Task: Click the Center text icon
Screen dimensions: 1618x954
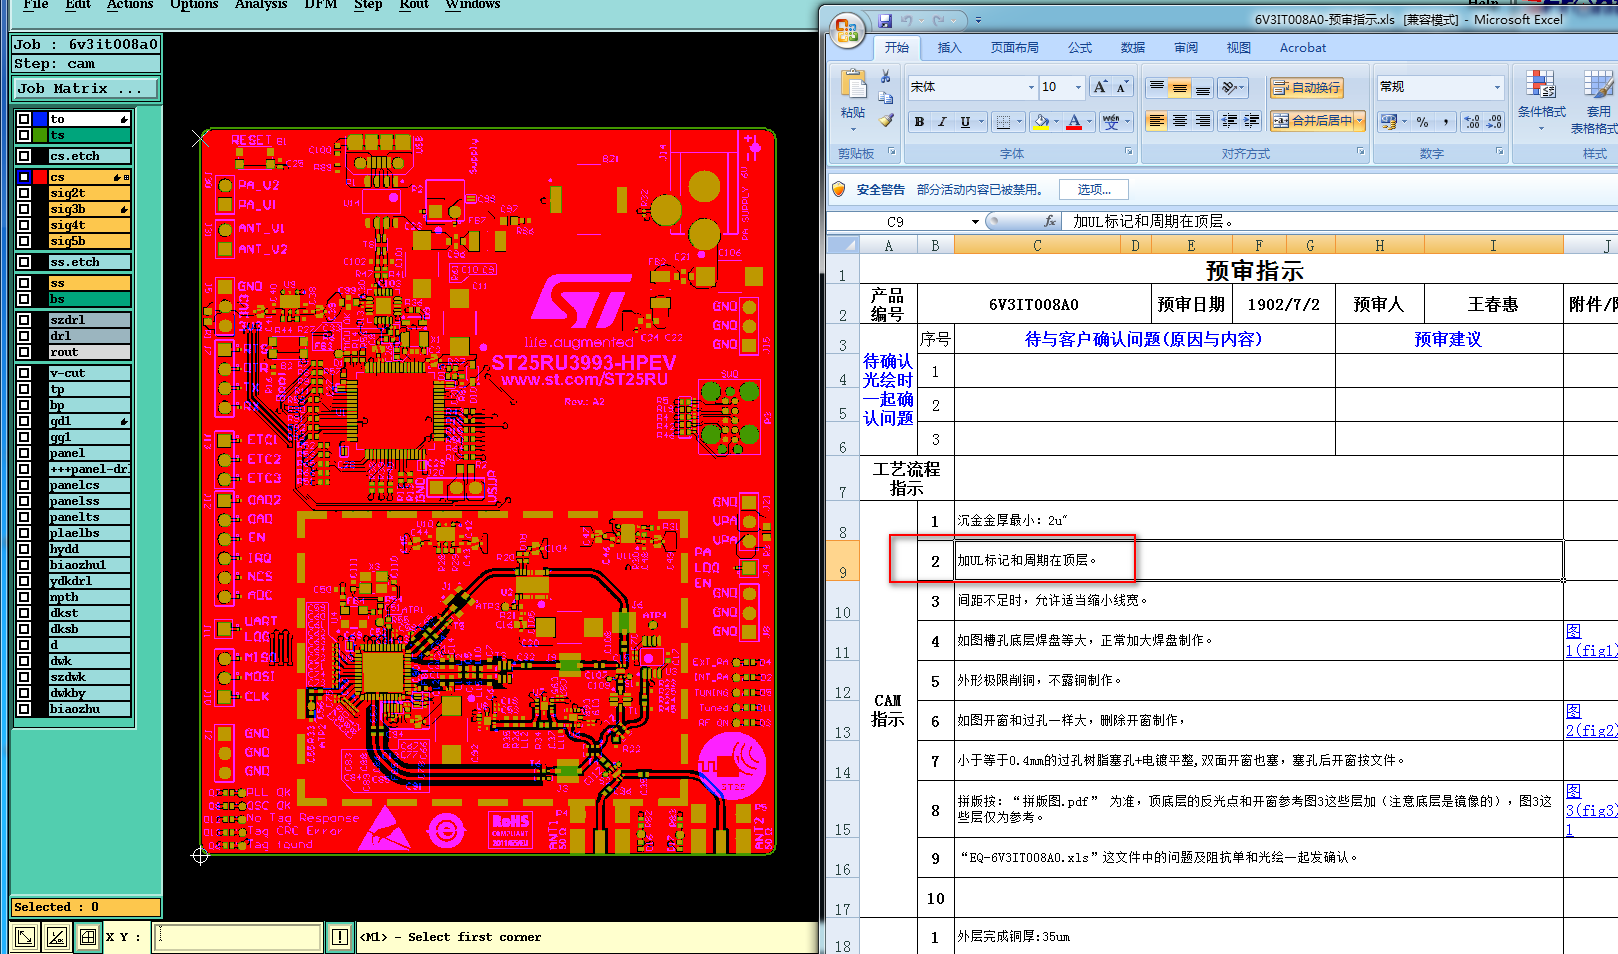Action: pyautogui.click(x=1180, y=121)
